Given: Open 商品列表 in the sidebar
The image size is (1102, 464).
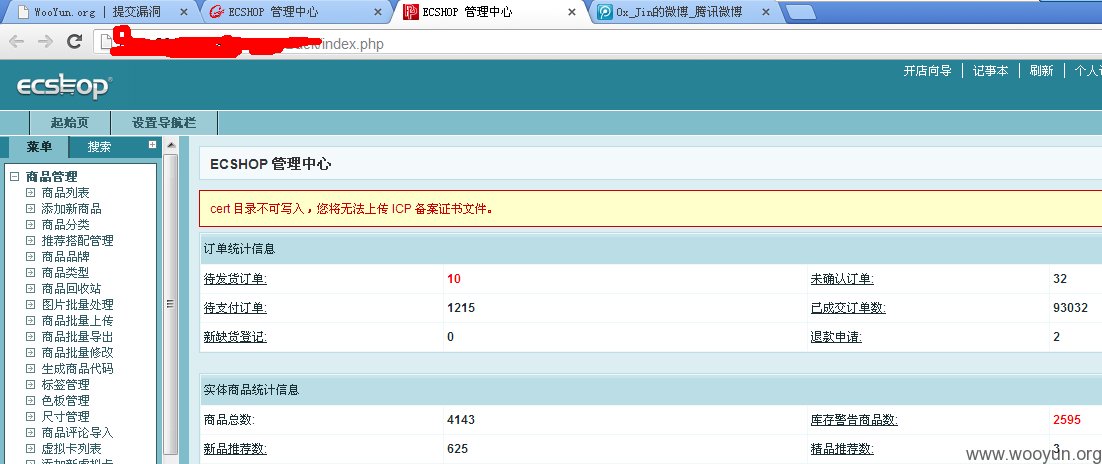Looking at the screenshot, I should pos(65,193).
